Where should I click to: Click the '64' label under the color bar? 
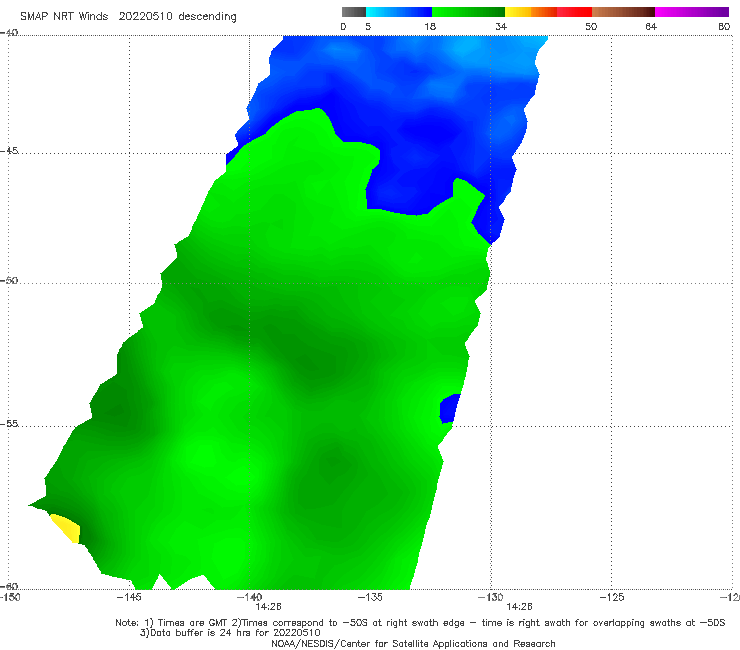[x=651, y=26]
